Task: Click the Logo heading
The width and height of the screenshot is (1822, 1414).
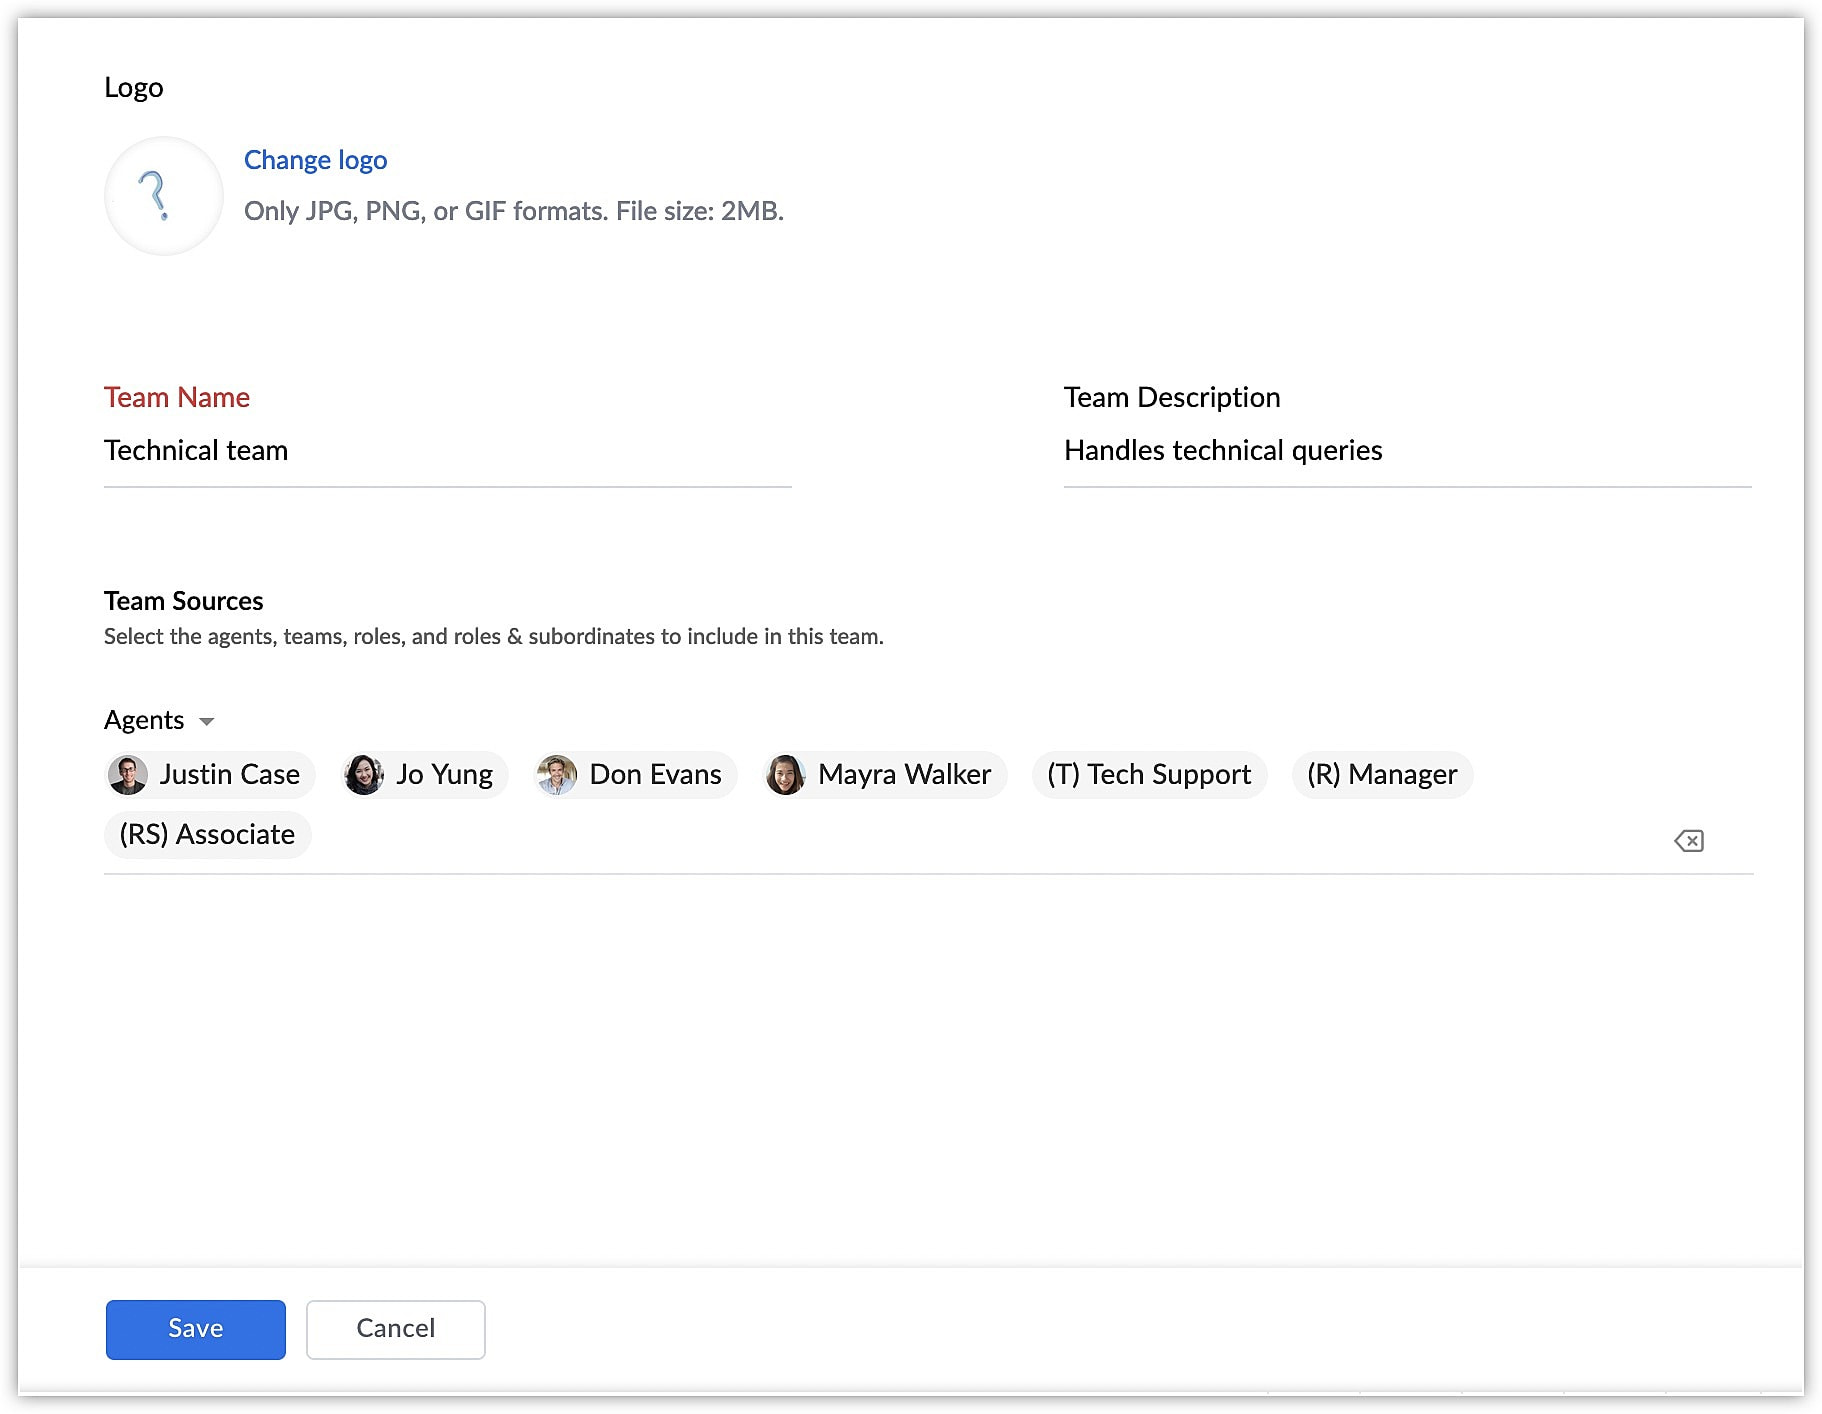Action: pos(134,88)
